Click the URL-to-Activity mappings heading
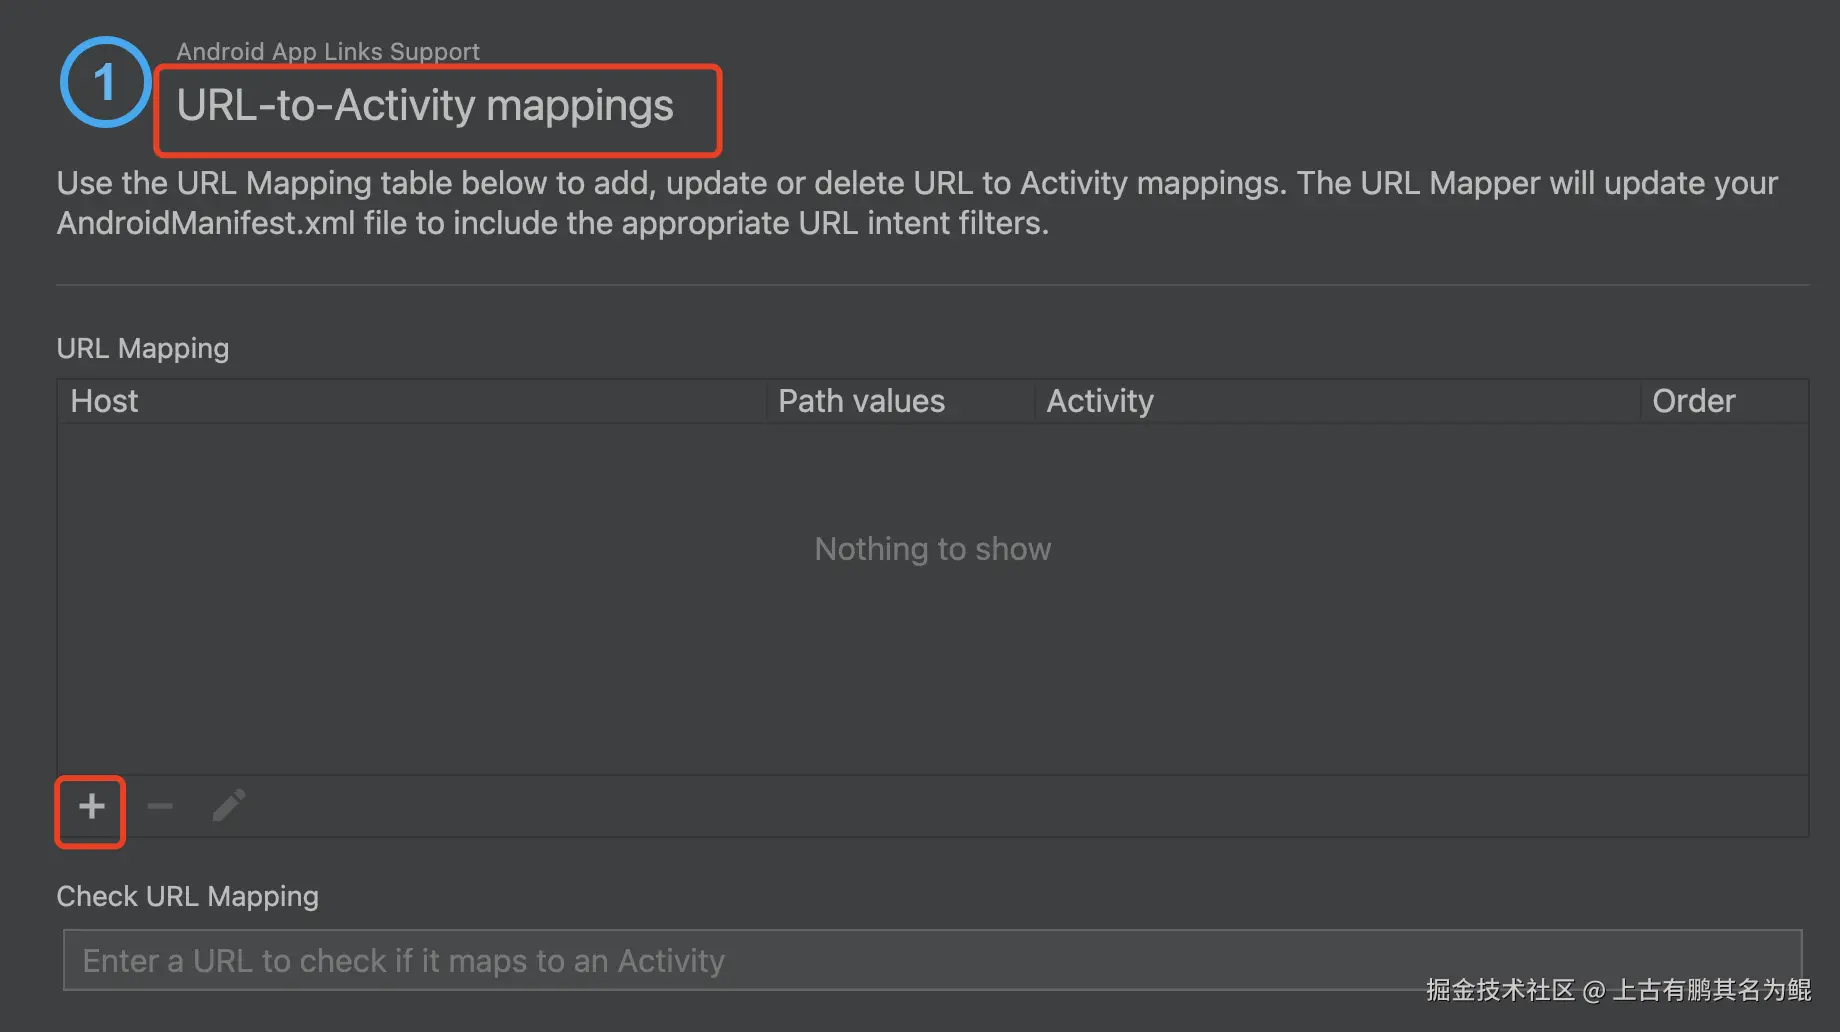 [x=425, y=106]
